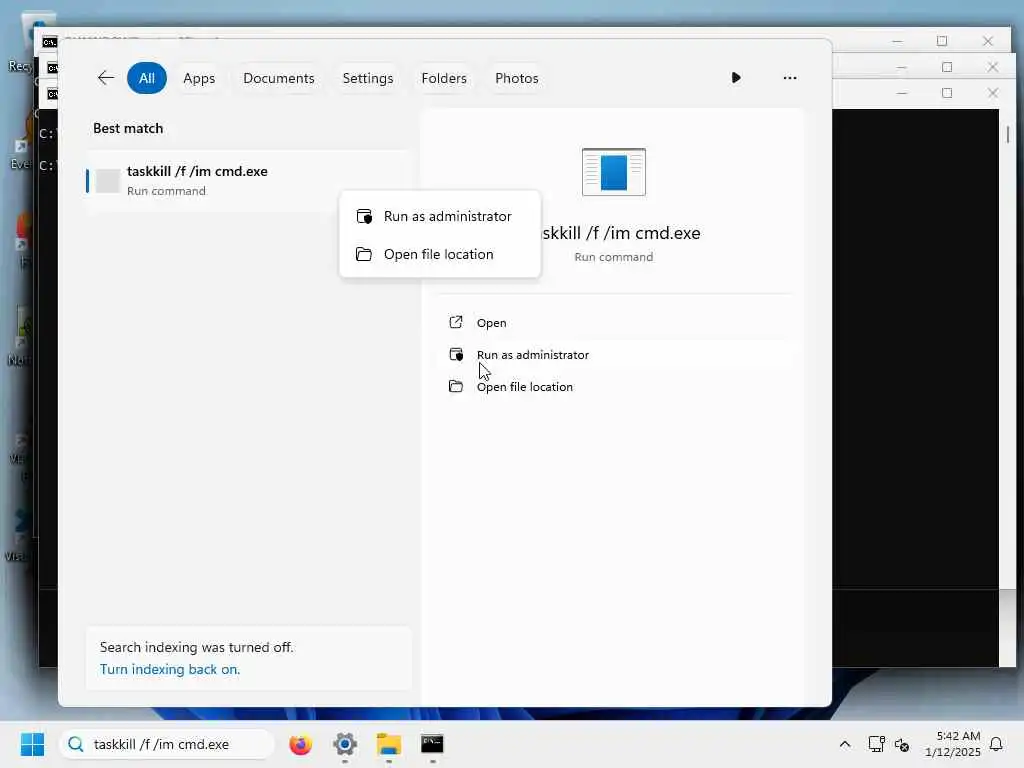1024x768 pixels.
Task: Click the Turn indexing back on link
Action: pos(170,669)
